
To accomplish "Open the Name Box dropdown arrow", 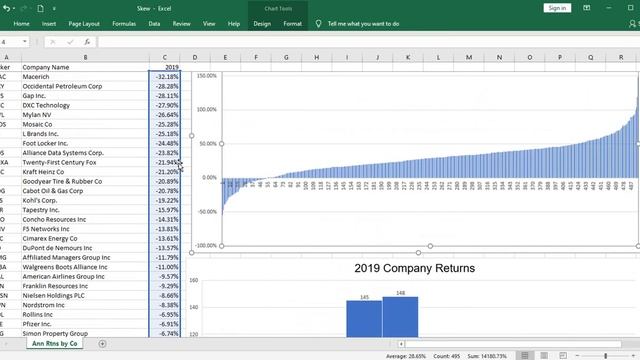I will pos(24,42).
